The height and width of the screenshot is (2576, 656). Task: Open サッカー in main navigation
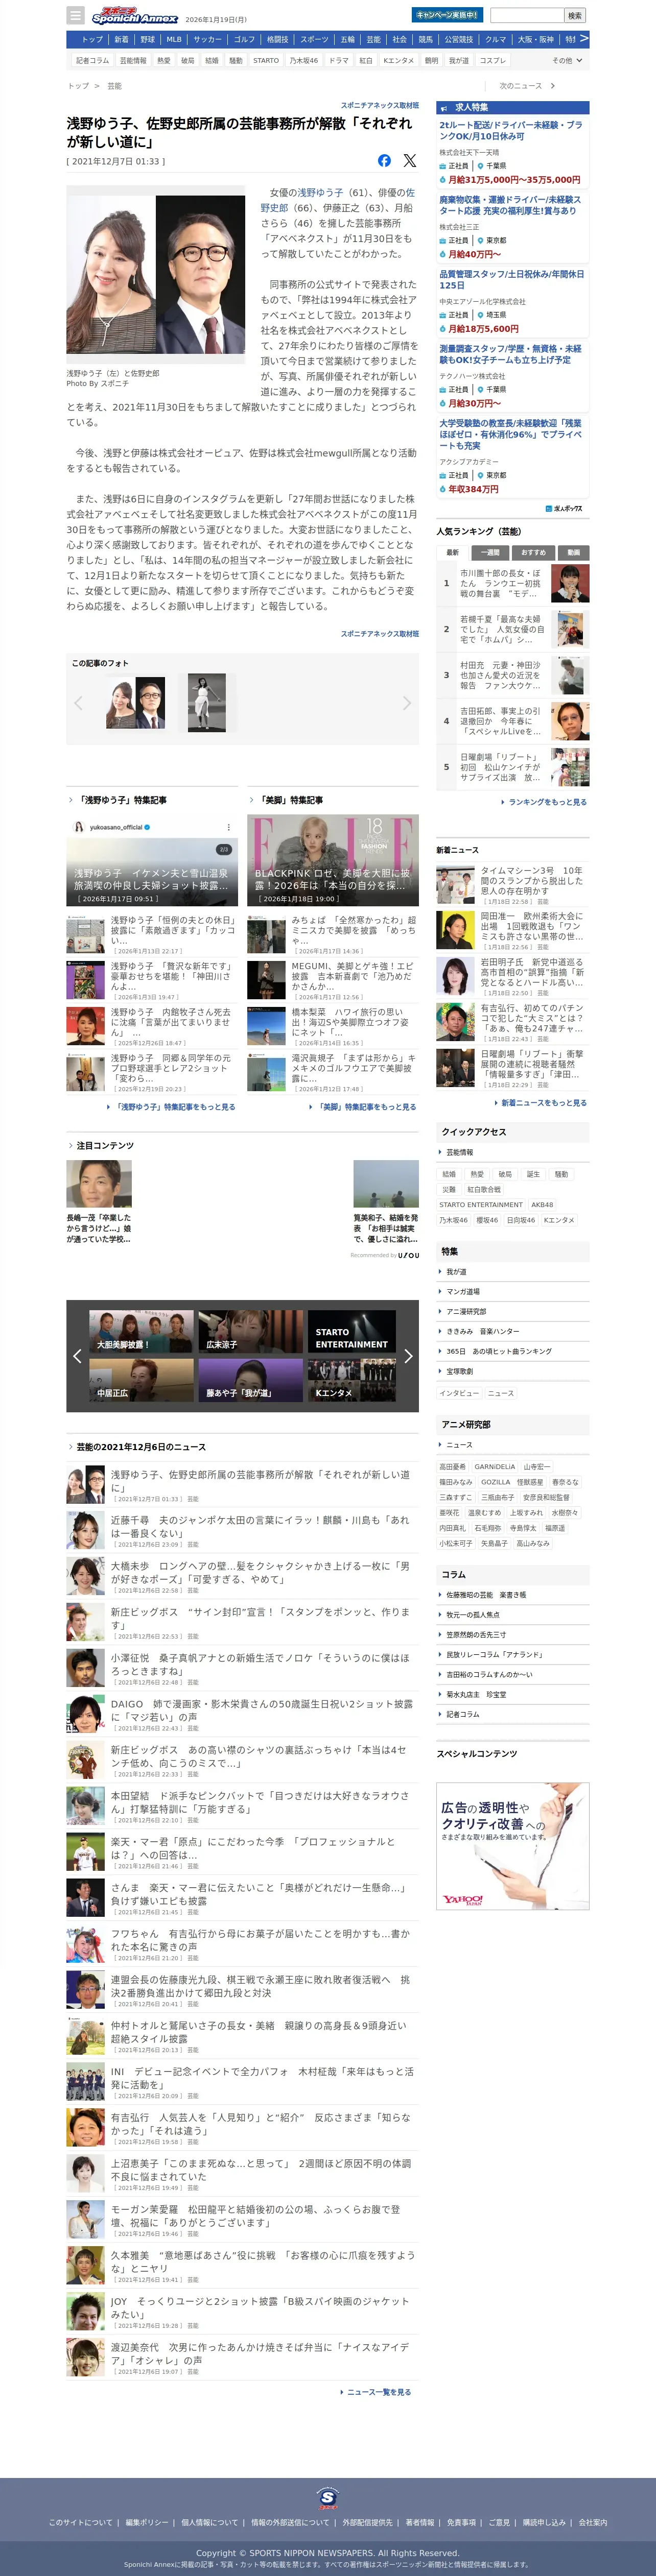[x=207, y=40]
